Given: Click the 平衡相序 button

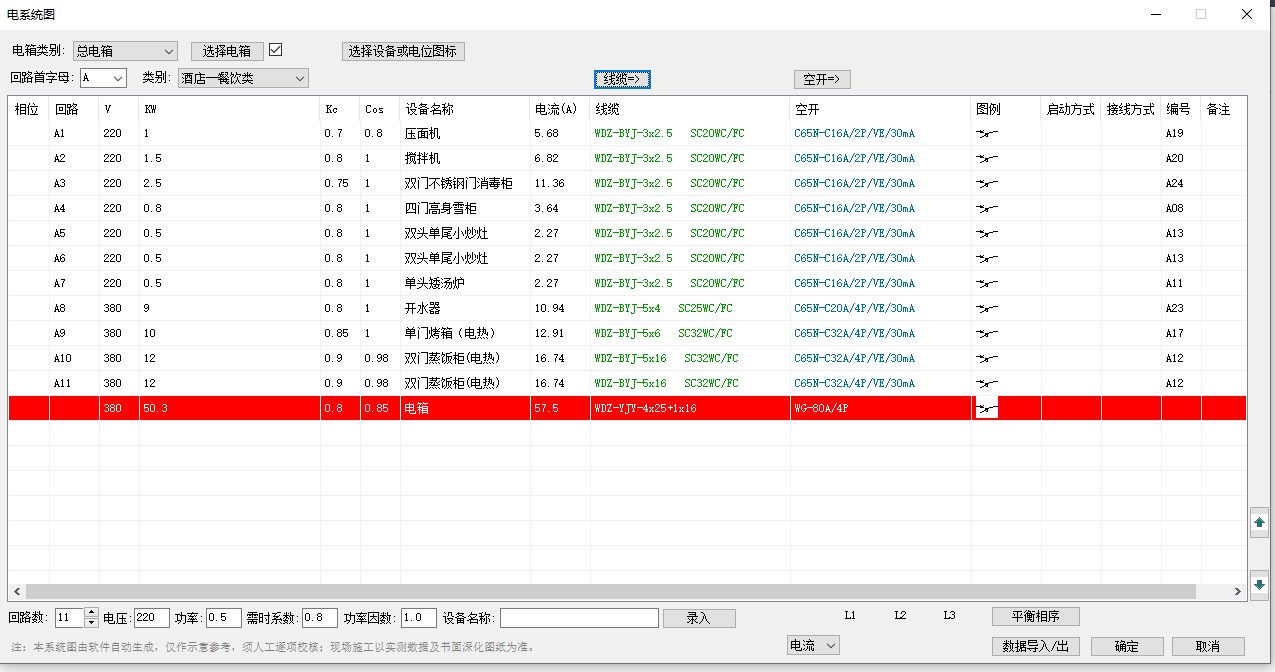Looking at the screenshot, I should pyautogui.click(x=1035, y=616).
